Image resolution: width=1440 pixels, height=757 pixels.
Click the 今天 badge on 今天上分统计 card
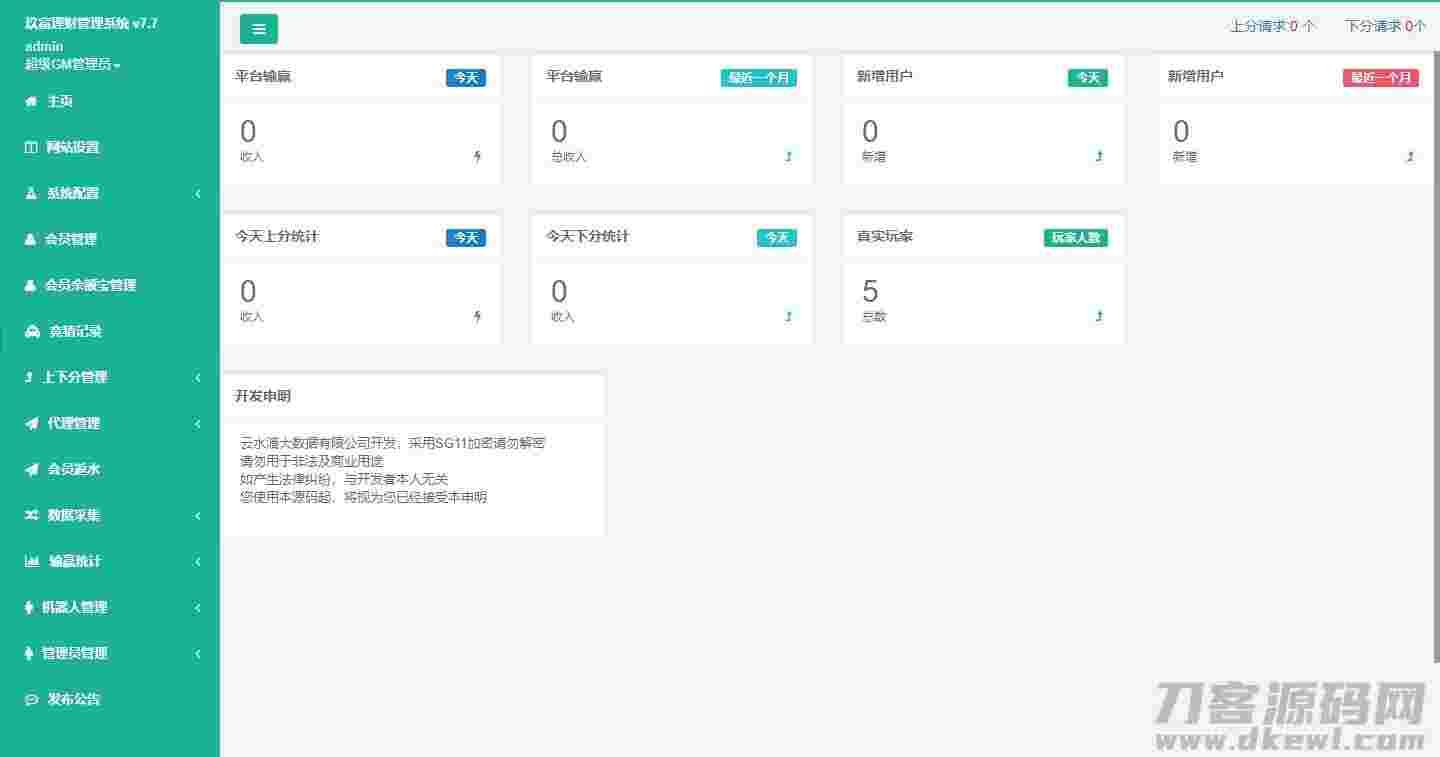tap(466, 238)
